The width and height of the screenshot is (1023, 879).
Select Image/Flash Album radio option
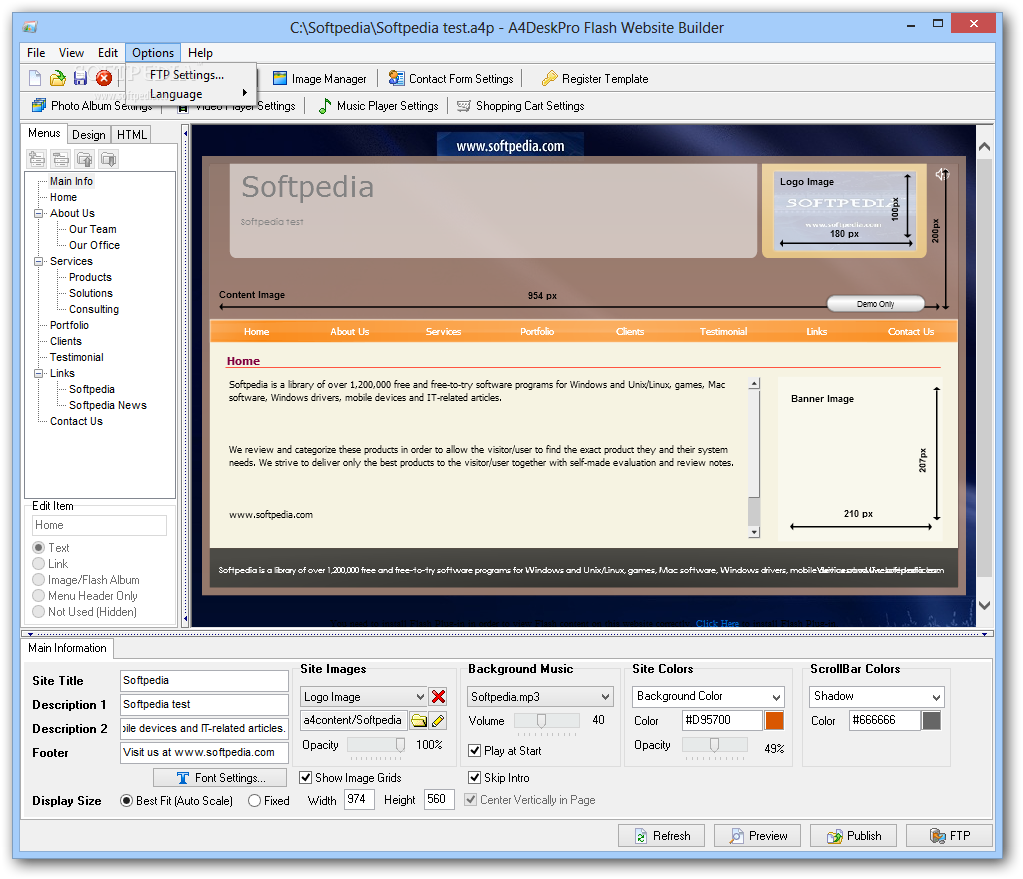pyautogui.click(x=38, y=579)
